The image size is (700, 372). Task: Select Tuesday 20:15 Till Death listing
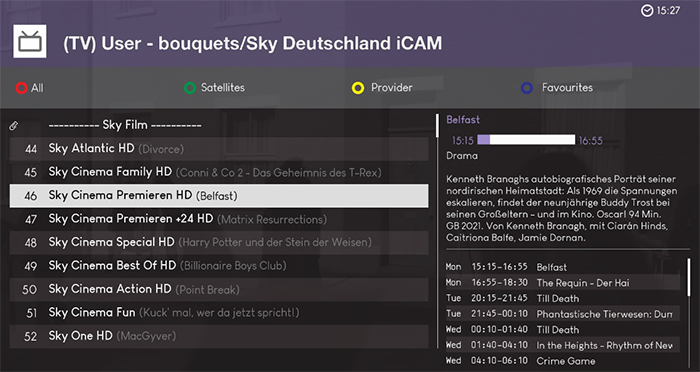(562, 298)
